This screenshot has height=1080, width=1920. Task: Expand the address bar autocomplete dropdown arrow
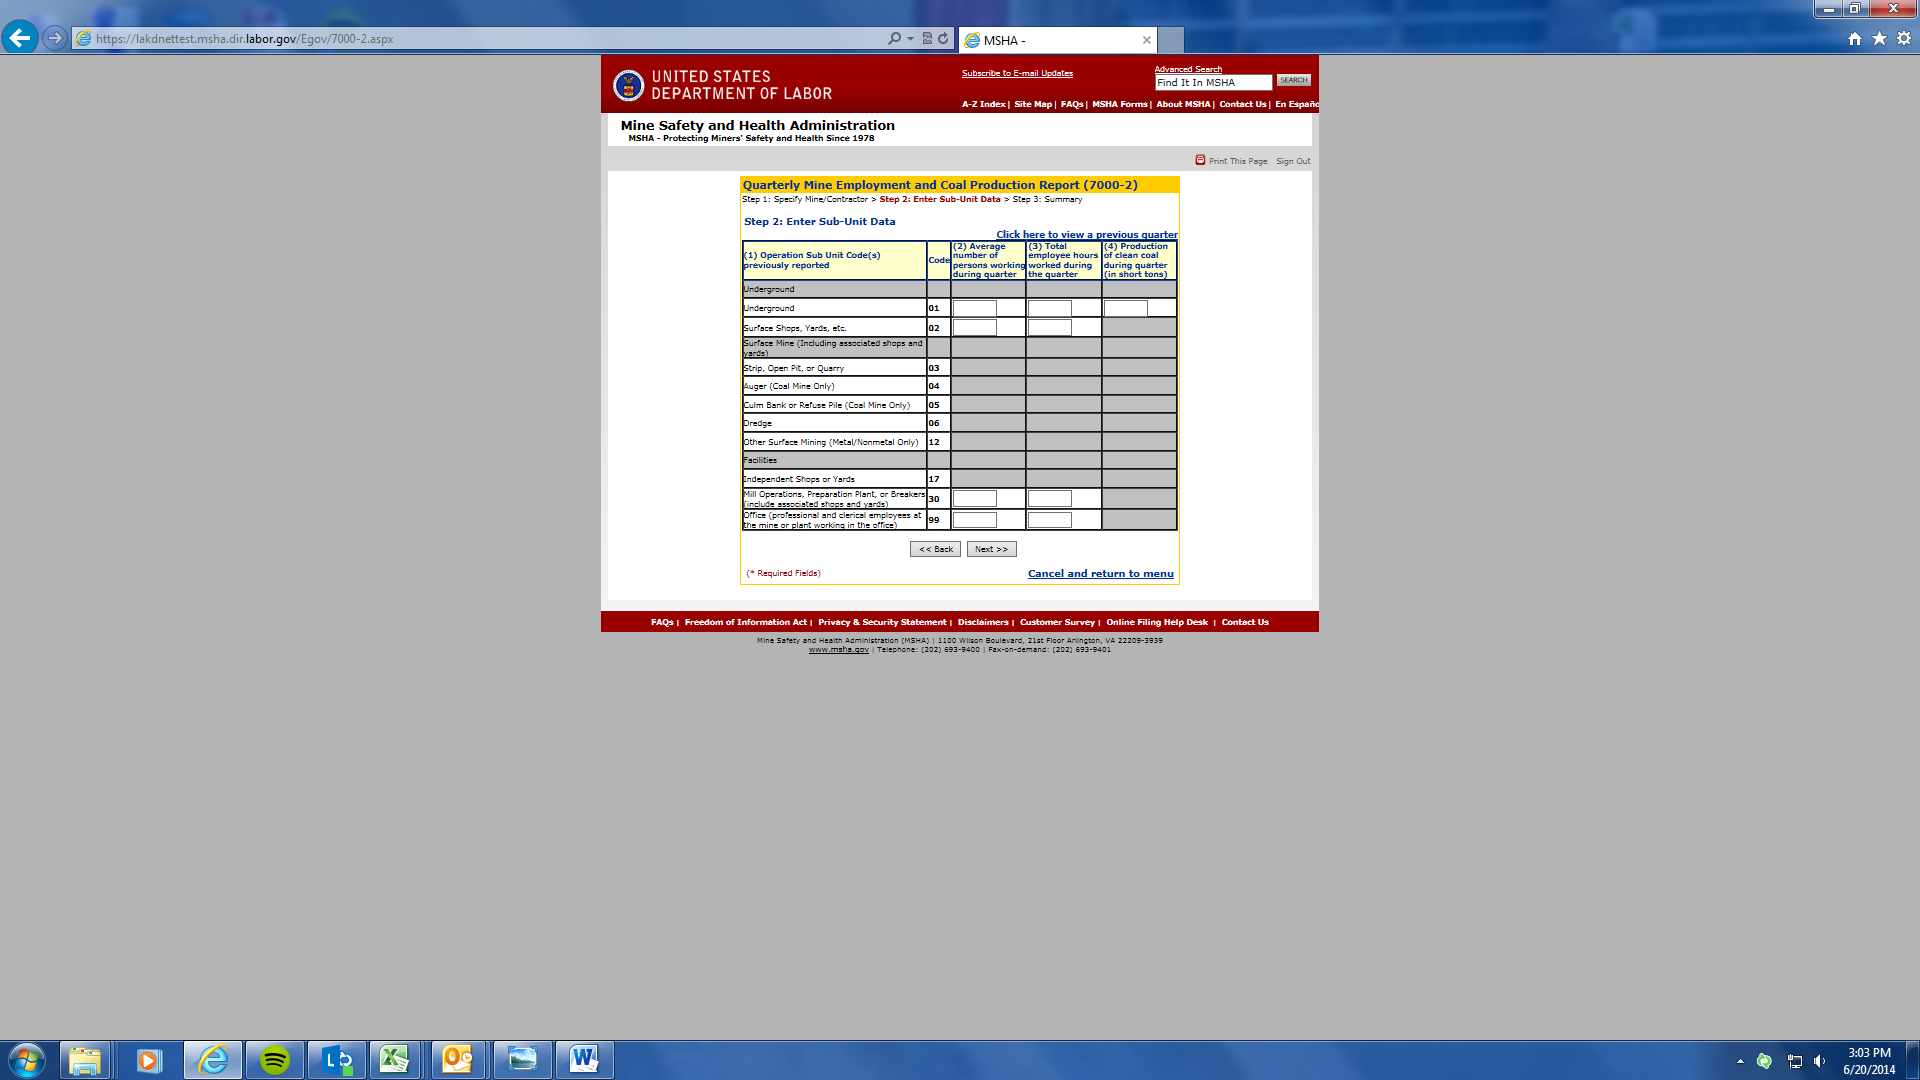click(x=910, y=39)
